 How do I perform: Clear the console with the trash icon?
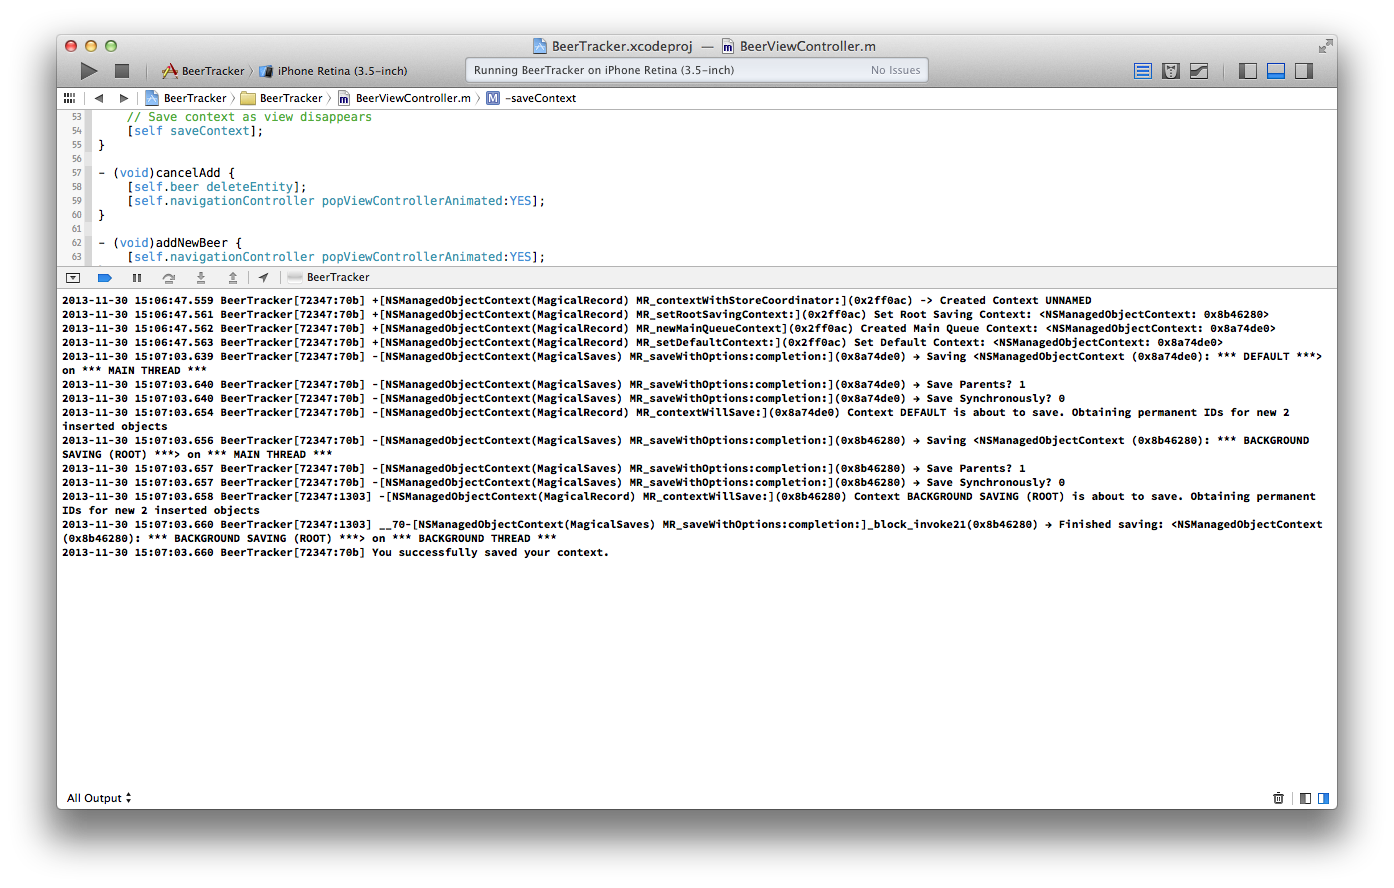click(1278, 798)
